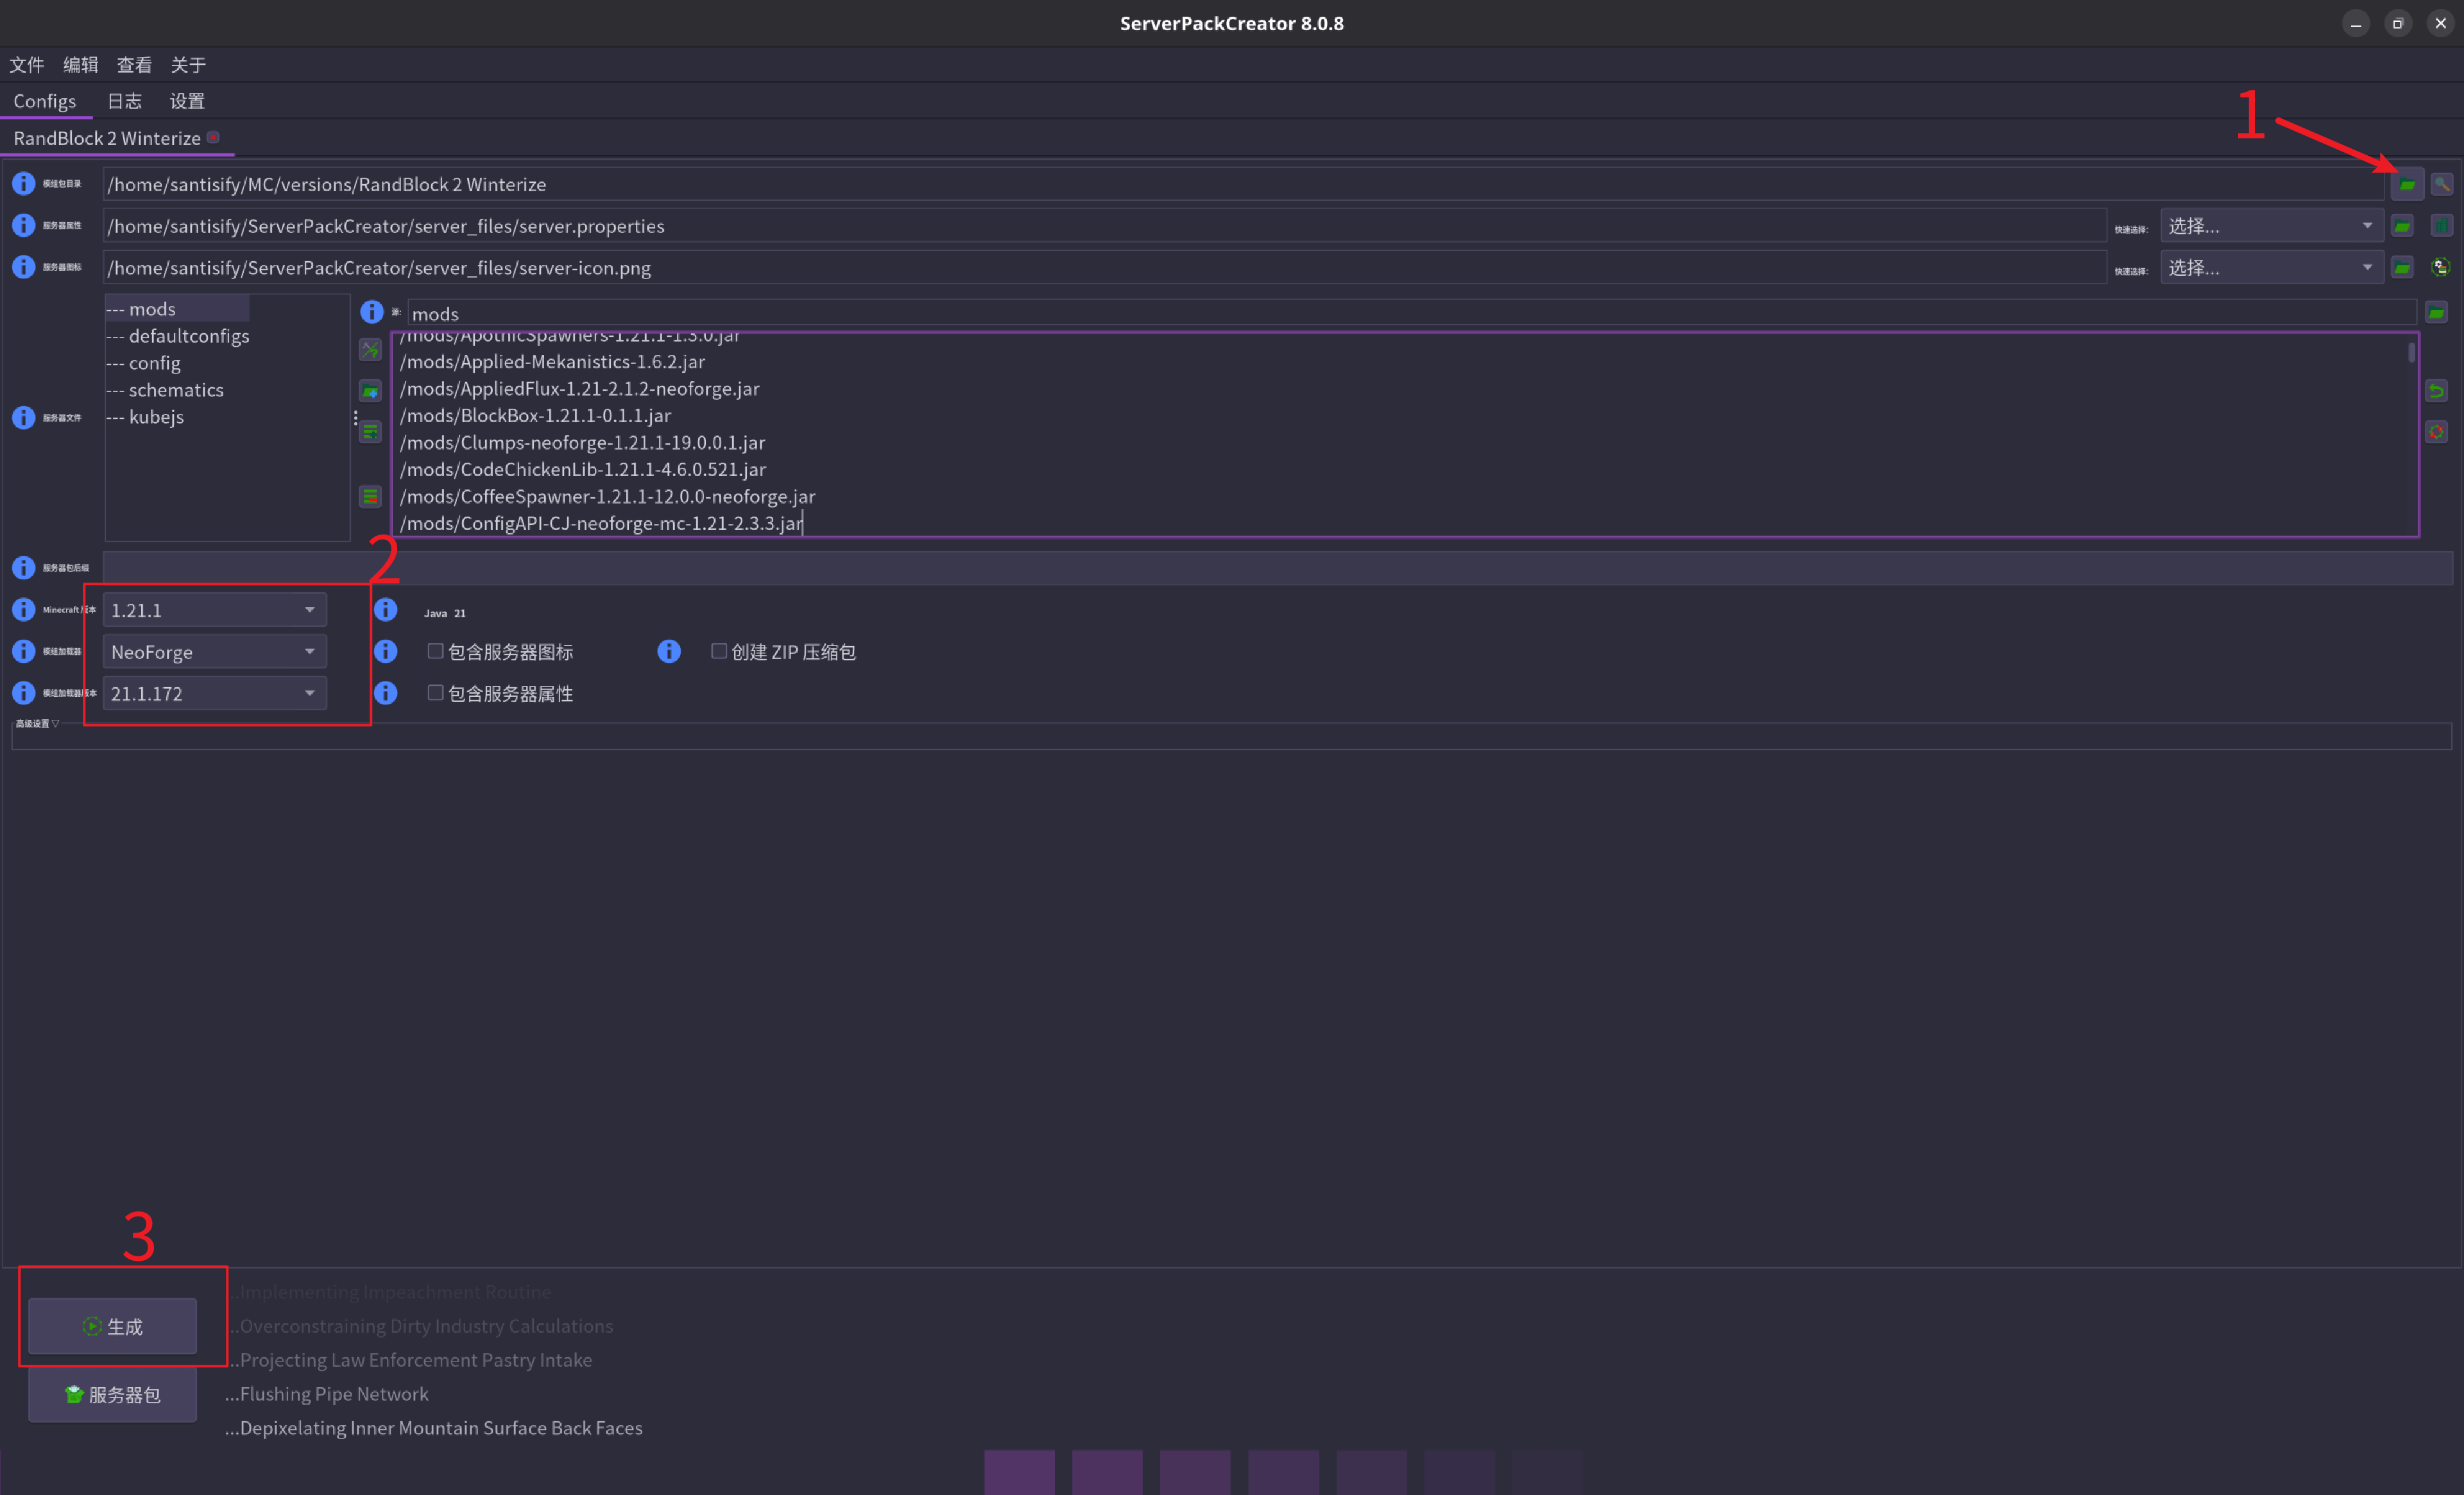Click the 服务器包 button

point(112,1394)
